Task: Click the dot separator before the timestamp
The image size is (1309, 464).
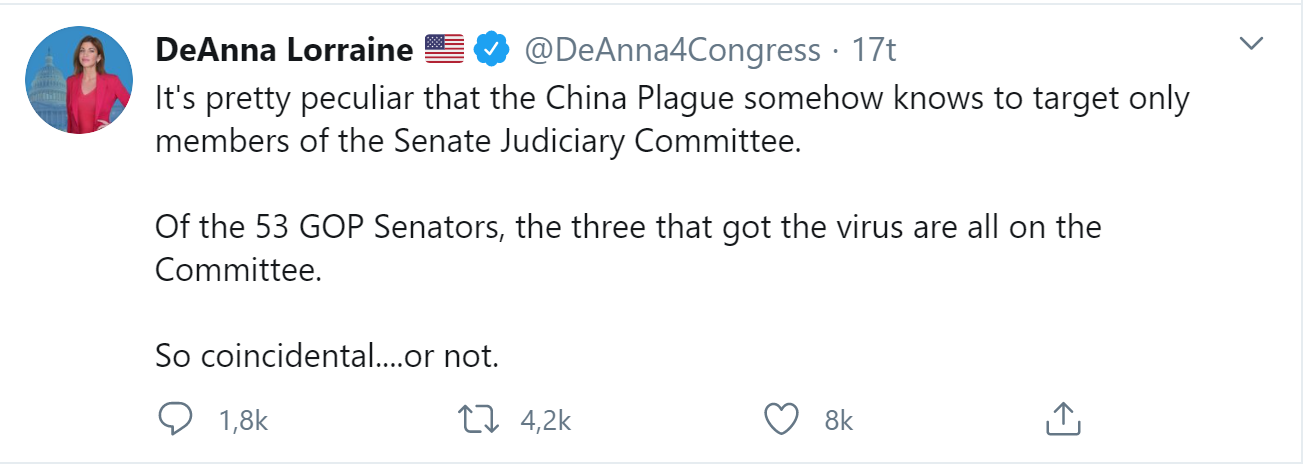Action: point(835,50)
